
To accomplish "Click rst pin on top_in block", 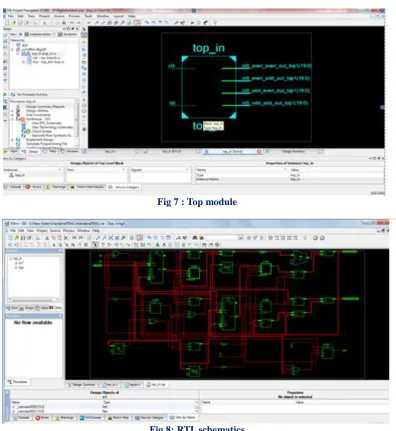I will pyautogui.click(x=172, y=103).
